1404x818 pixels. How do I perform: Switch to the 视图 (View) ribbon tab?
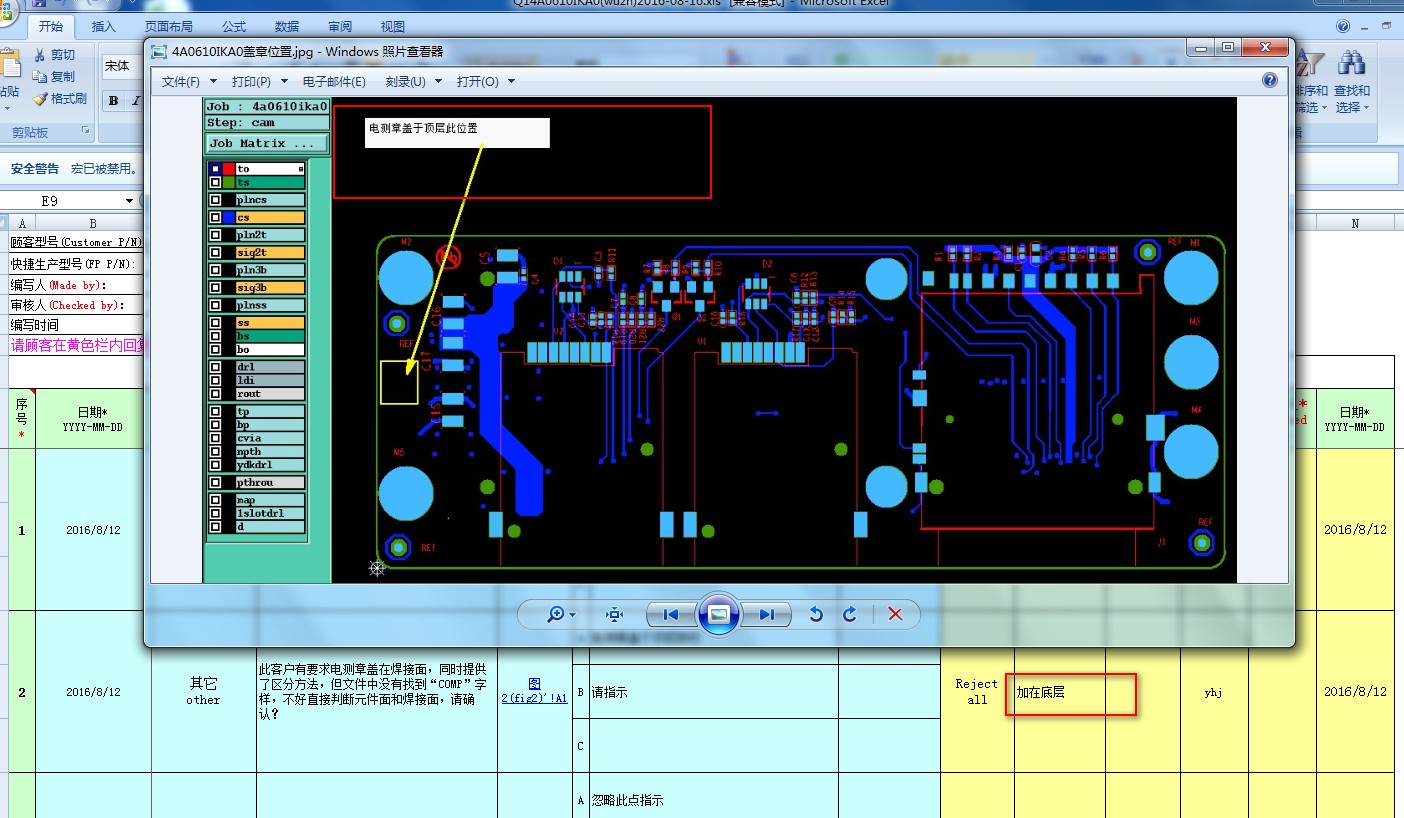click(393, 27)
